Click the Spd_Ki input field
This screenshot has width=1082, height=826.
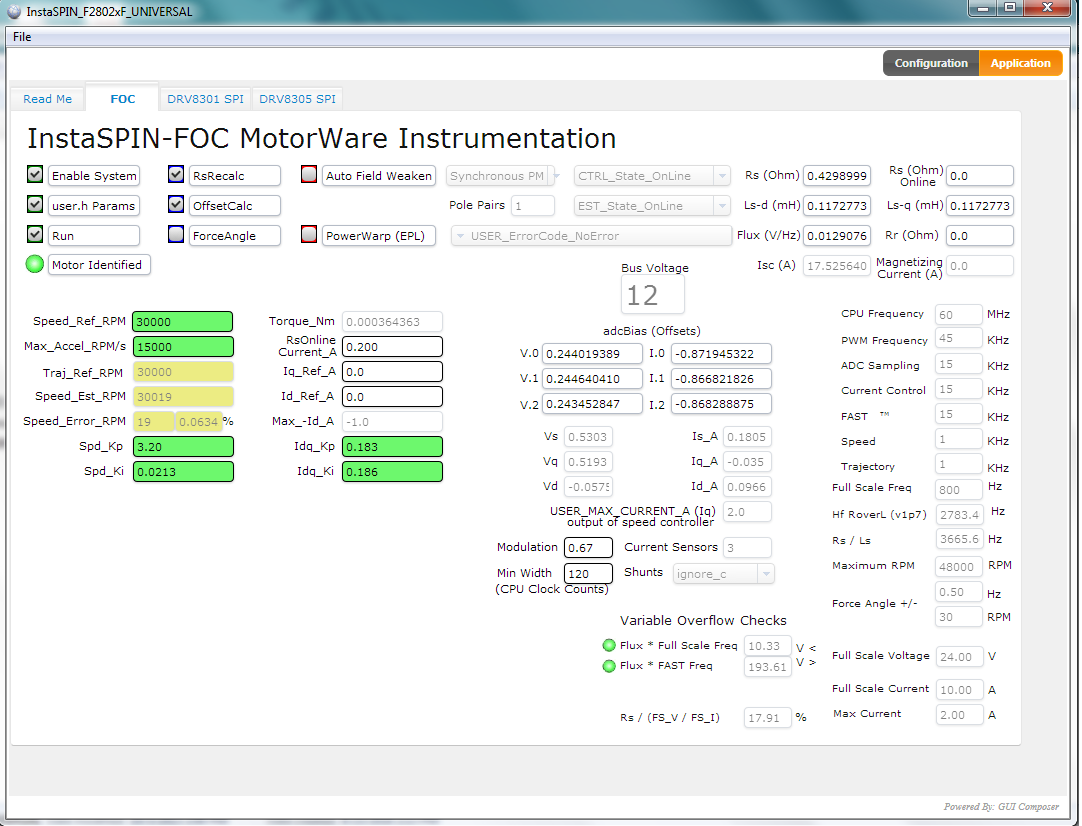183,471
